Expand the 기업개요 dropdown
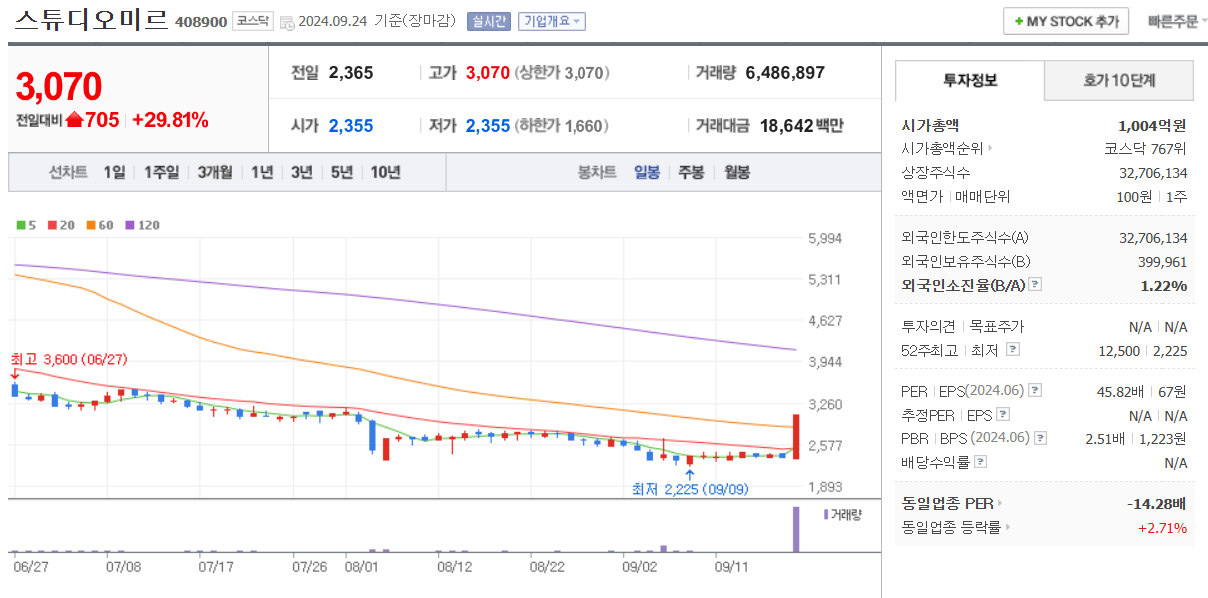 pyautogui.click(x=551, y=21)
